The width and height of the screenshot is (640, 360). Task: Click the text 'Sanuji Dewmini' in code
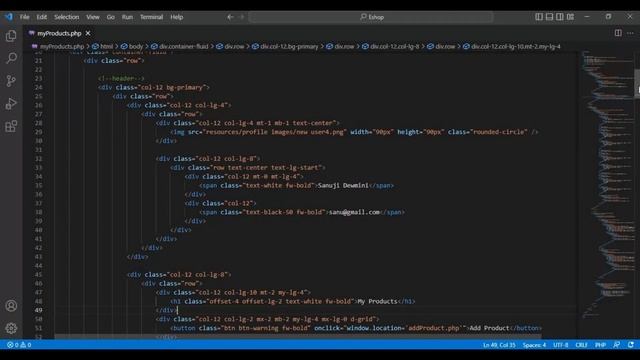point(343,185)
